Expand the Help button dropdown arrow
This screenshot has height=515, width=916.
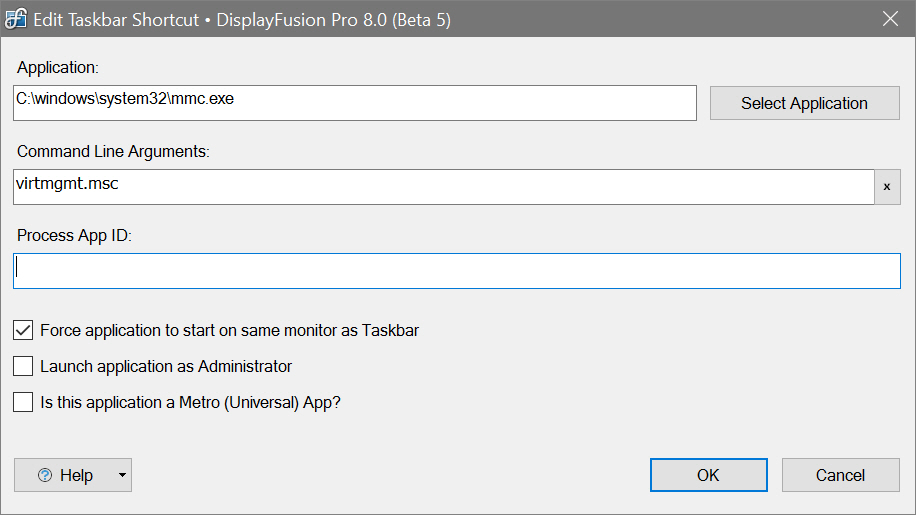[x=122, y=475]
